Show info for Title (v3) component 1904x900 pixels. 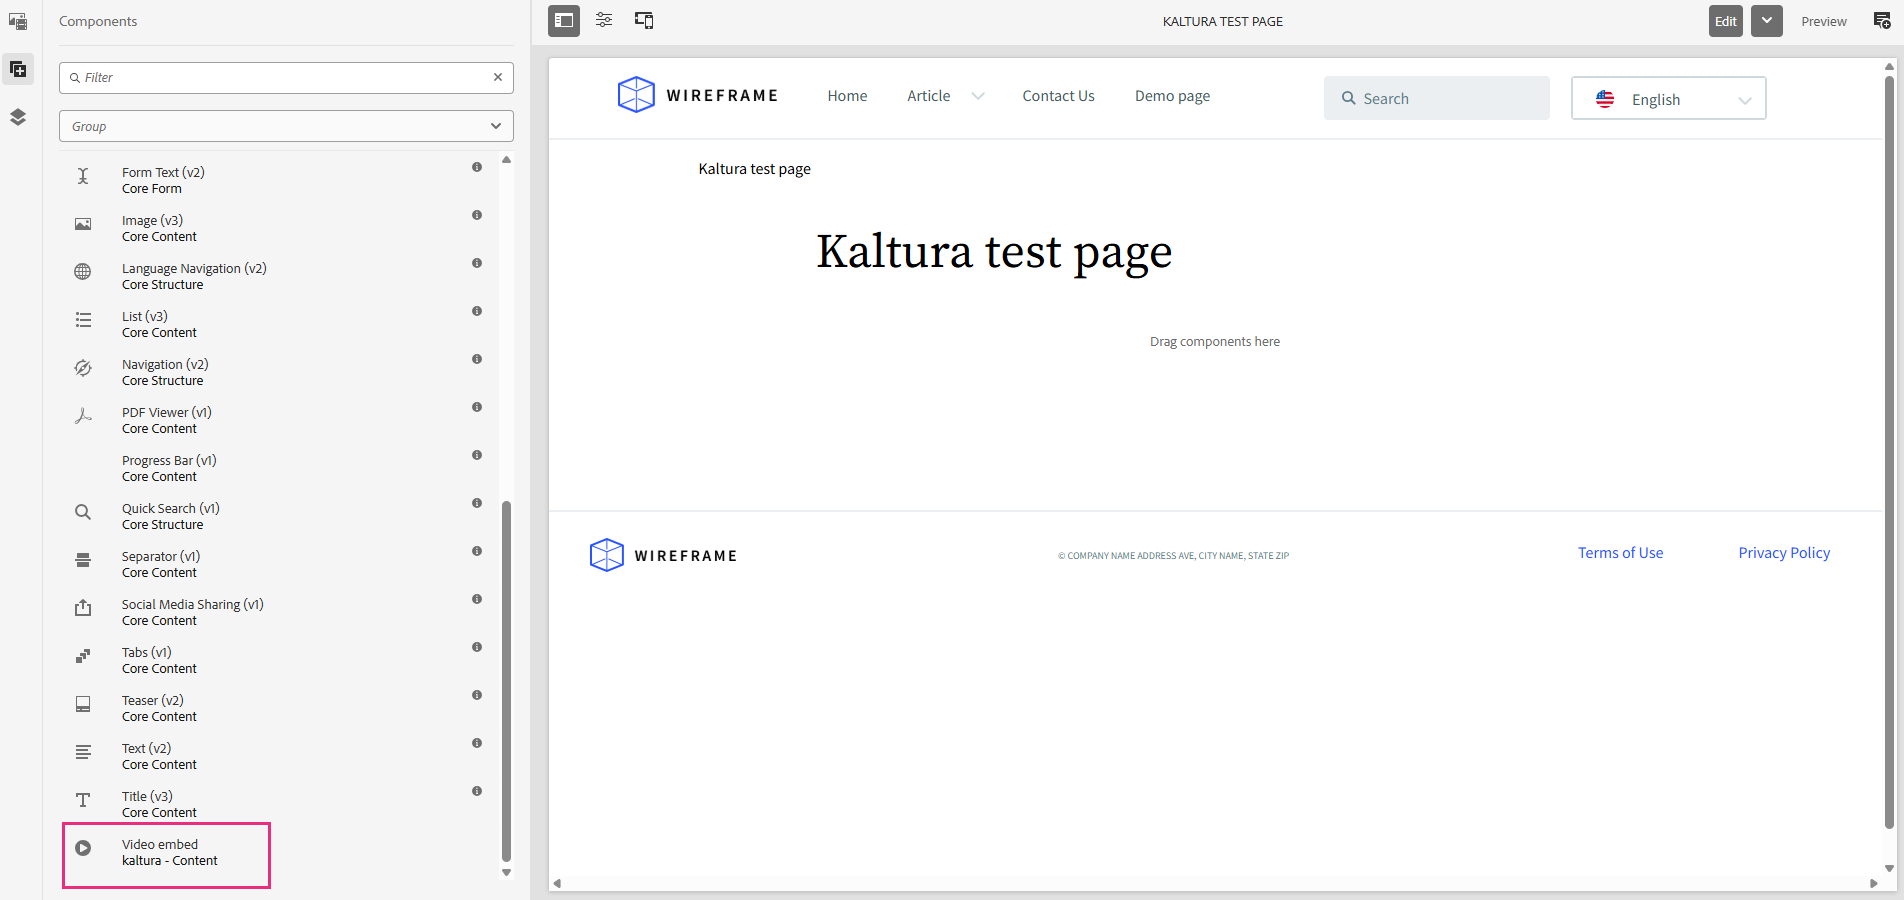click(477, 791)
